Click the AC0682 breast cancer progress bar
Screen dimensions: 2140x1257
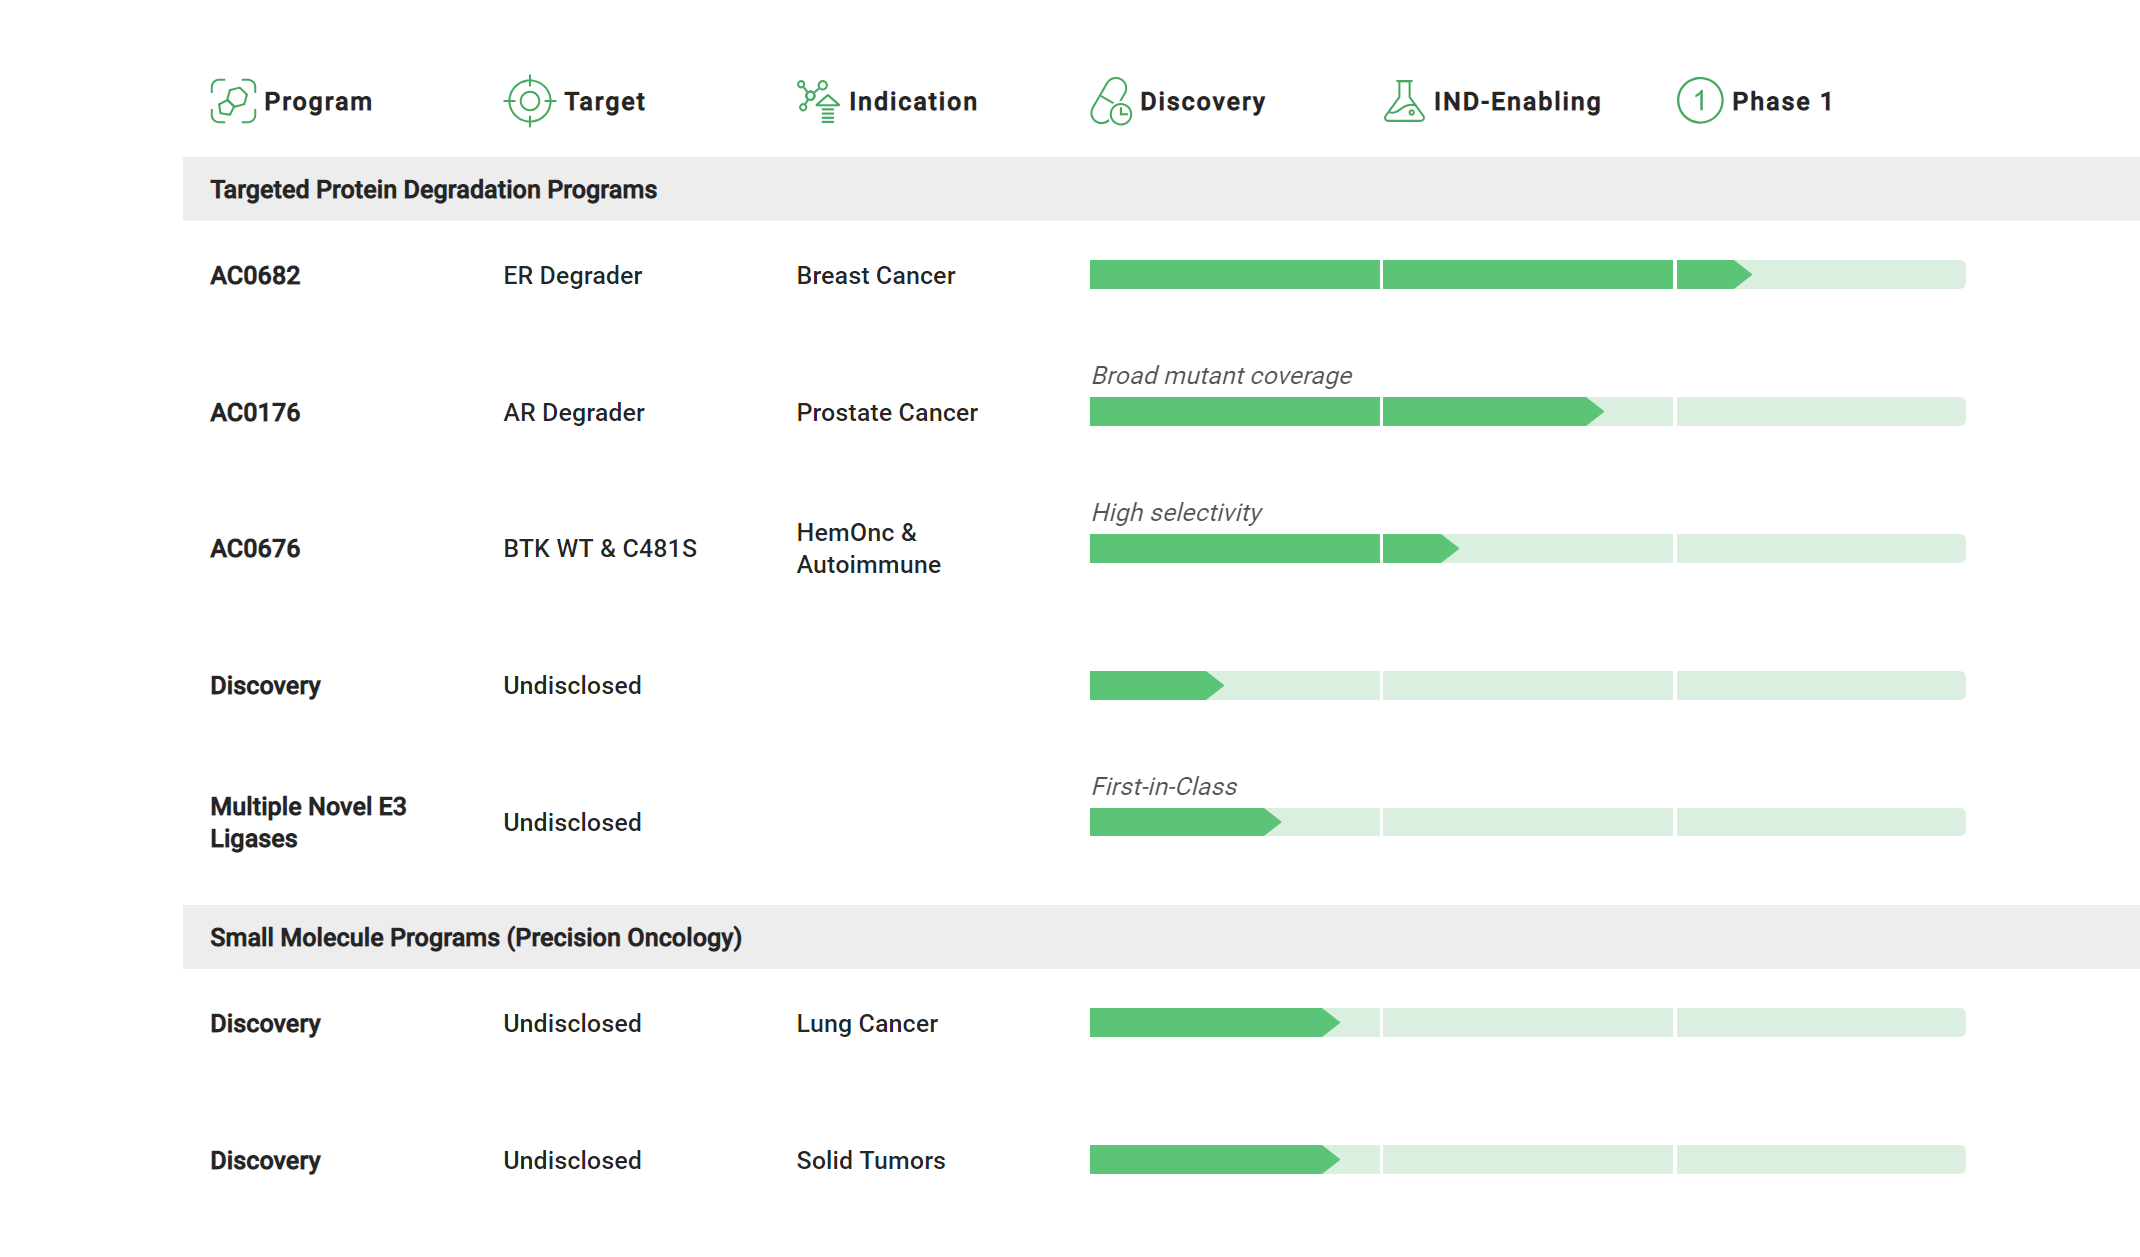pyautogui.click(x=1527, y=275)
